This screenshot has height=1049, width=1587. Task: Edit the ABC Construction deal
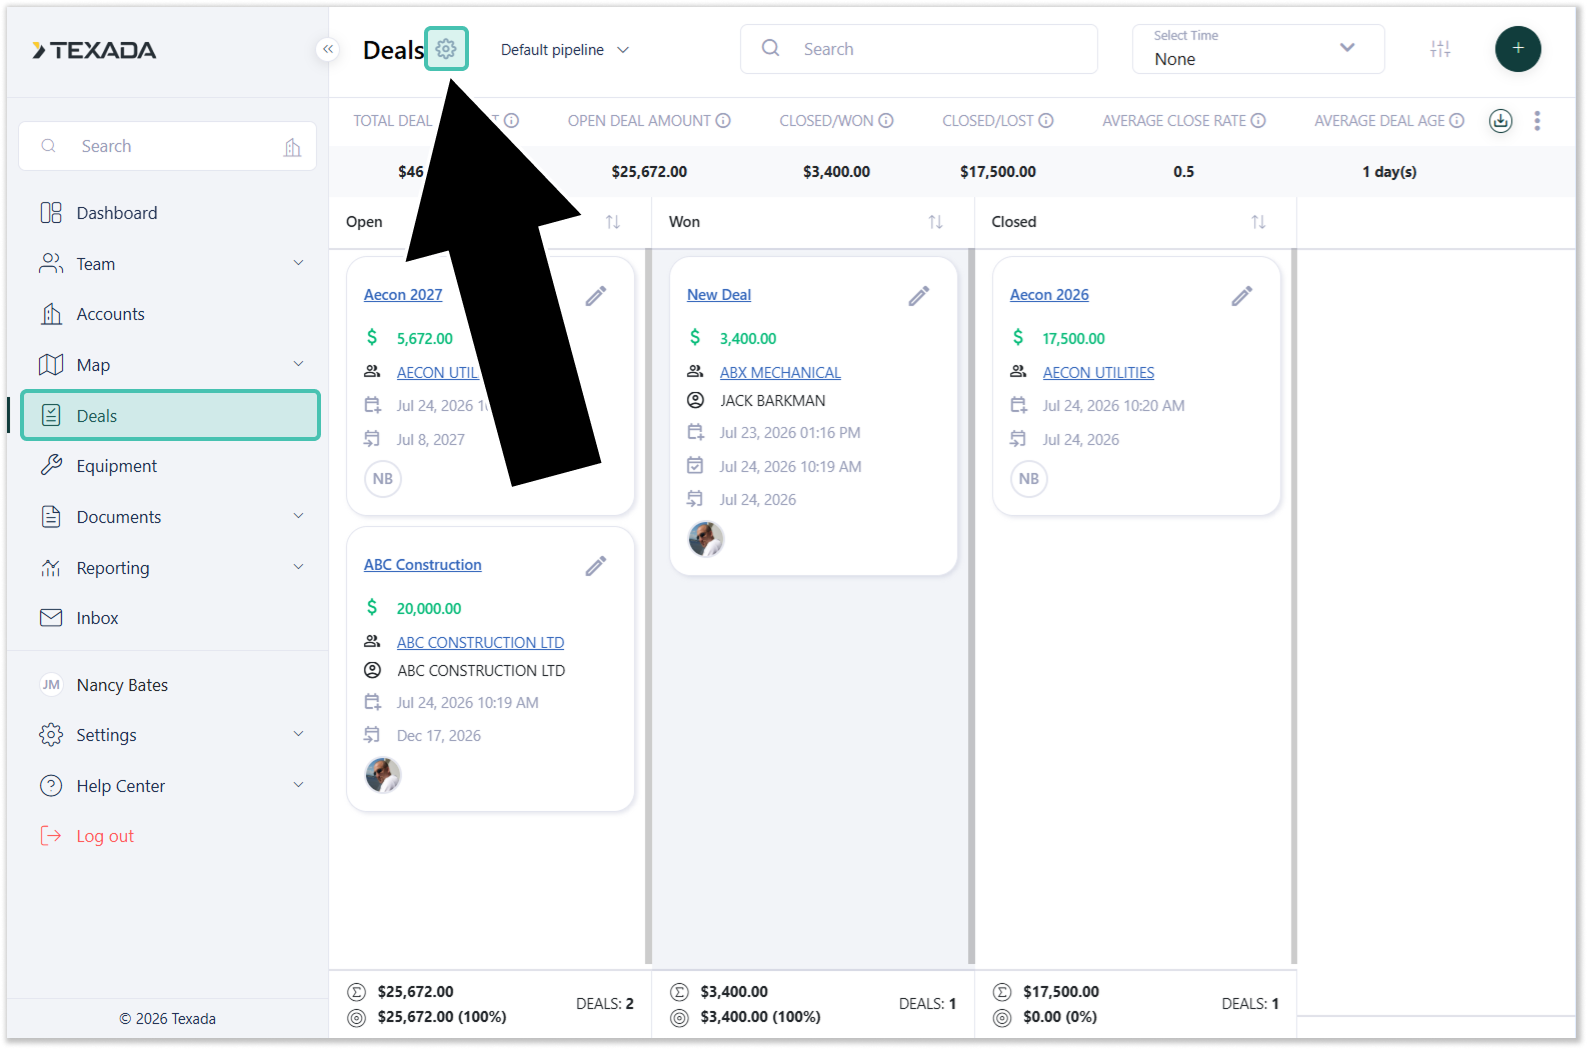click(596, 566)
